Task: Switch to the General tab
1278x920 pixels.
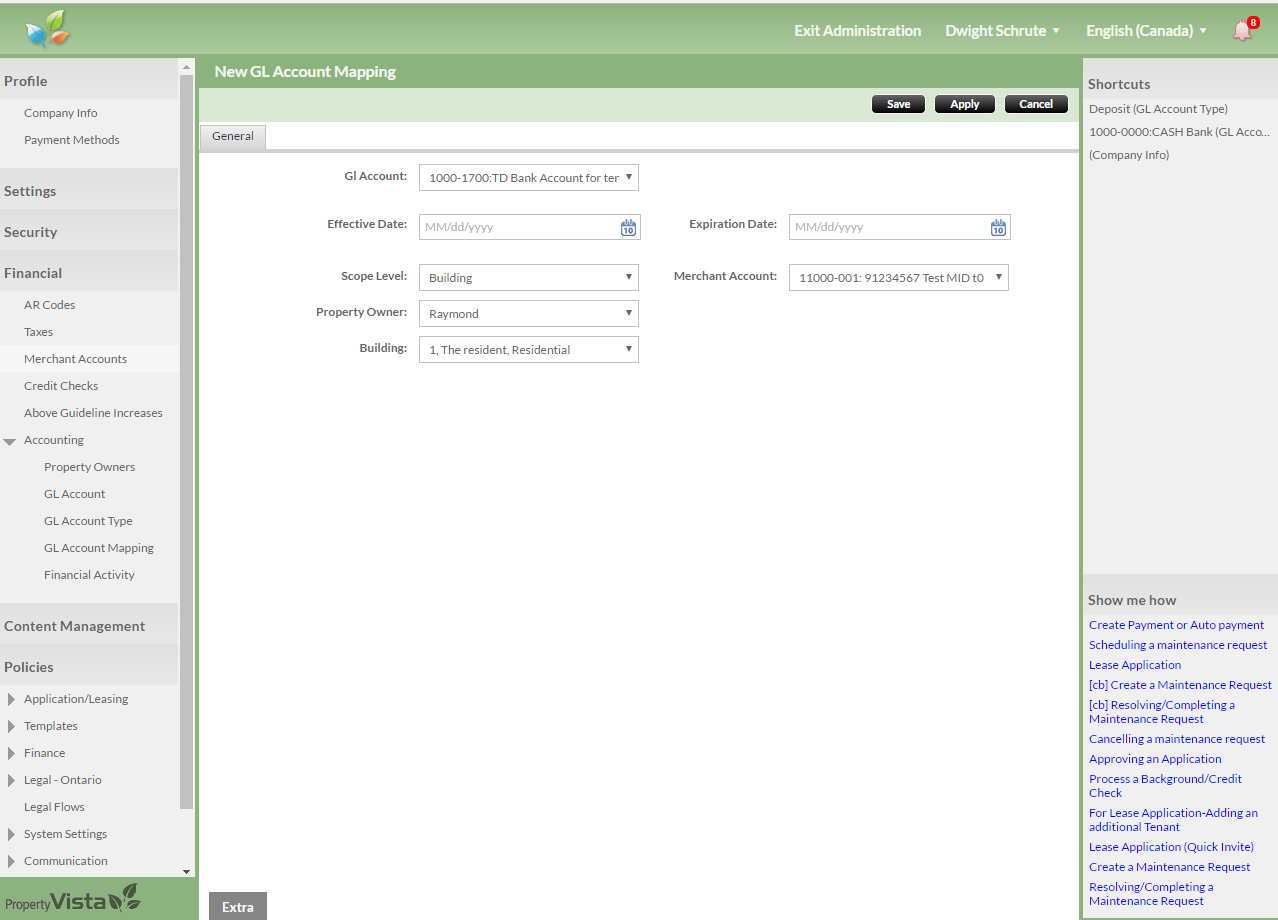Action: point(233,136)
